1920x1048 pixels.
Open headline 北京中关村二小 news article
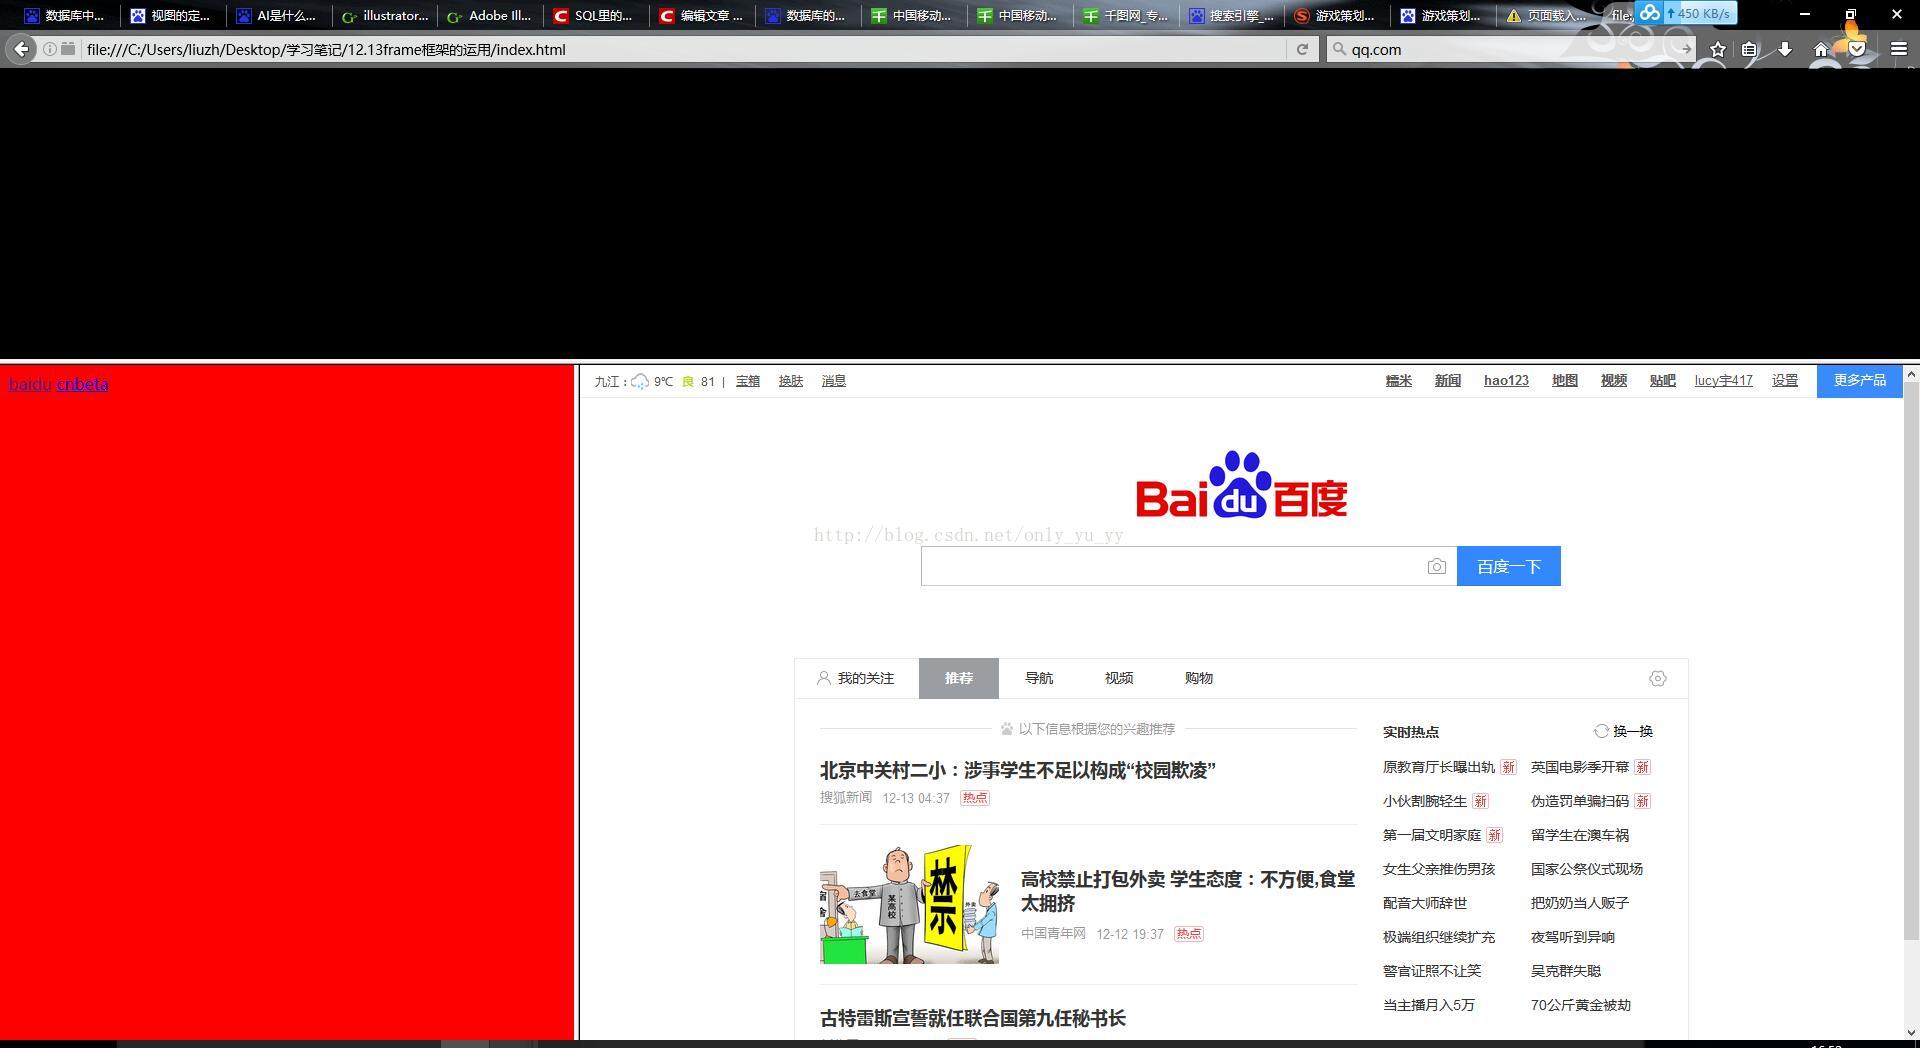pyautogui.click(x=1017, y=771)
